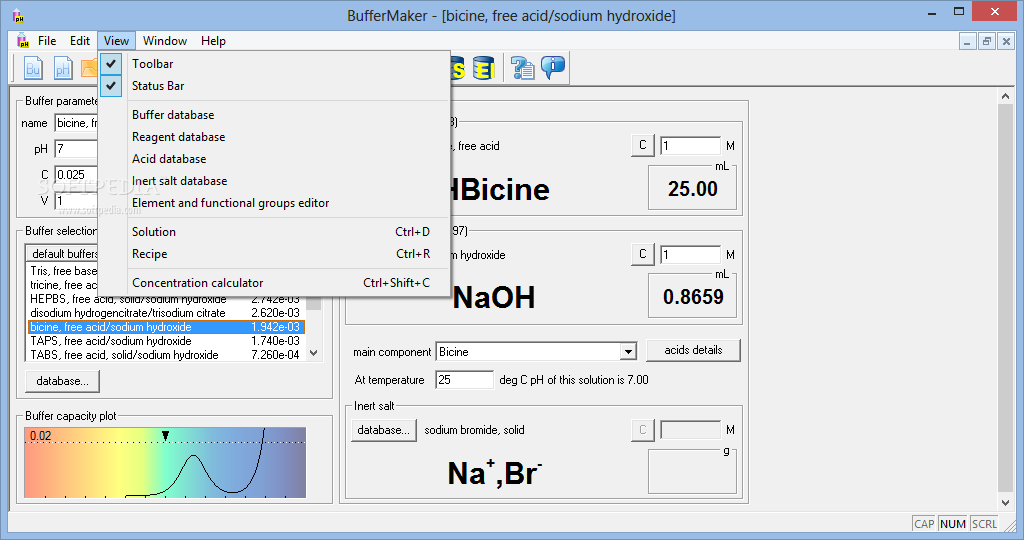The height and width of the screenshot is (540, 1024).
Task: Choose Inert salt database menu entry
Action: (x=274, y=181)
